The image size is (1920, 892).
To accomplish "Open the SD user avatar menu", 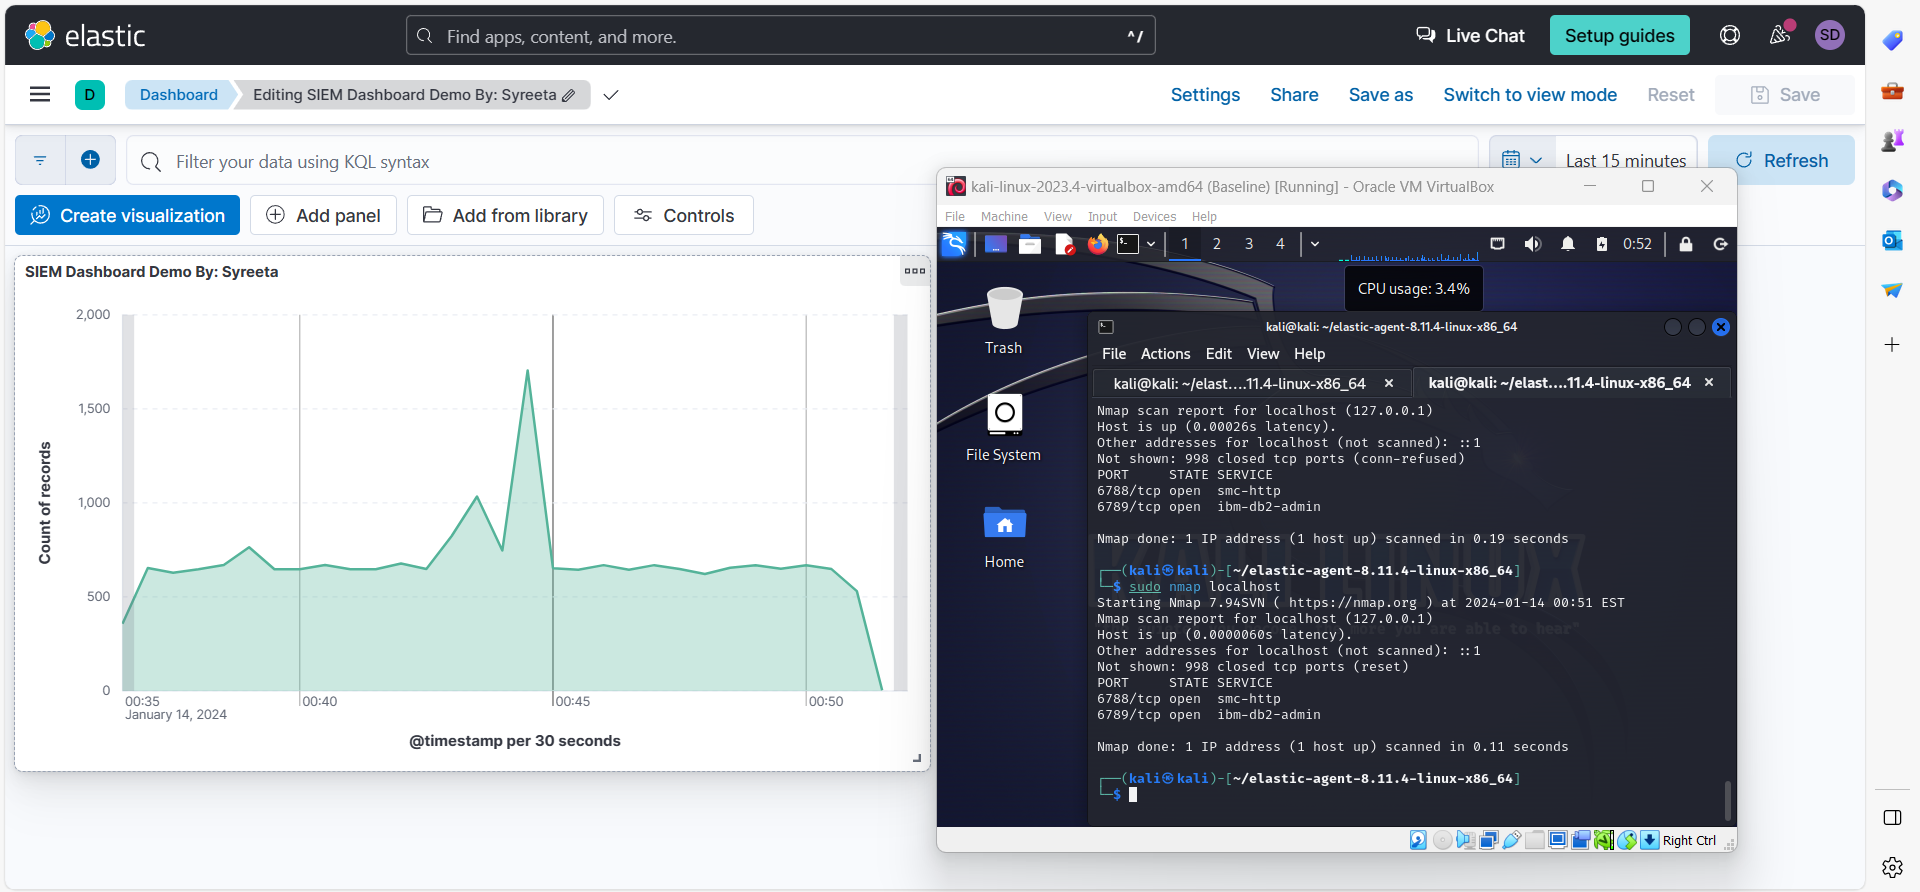I will point(1830,35).
